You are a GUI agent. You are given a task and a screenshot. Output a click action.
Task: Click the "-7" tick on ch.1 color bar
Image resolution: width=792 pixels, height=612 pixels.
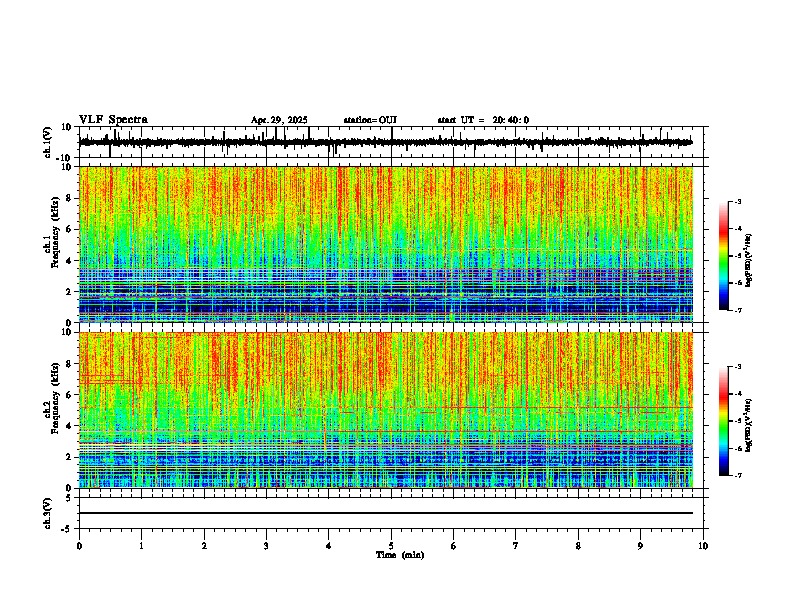(x=738, y=310)
